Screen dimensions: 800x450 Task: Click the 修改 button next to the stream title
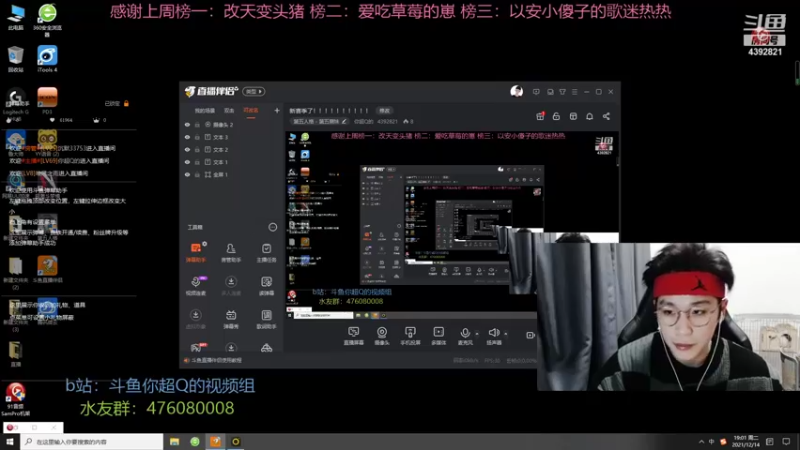(x=384, y=111)
